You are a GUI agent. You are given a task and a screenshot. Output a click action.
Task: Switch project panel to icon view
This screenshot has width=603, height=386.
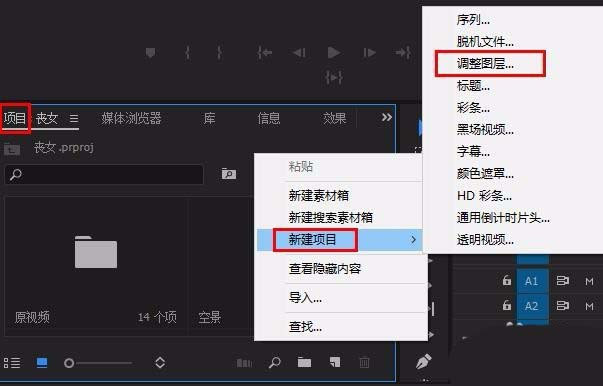click(x=42, y=363)
